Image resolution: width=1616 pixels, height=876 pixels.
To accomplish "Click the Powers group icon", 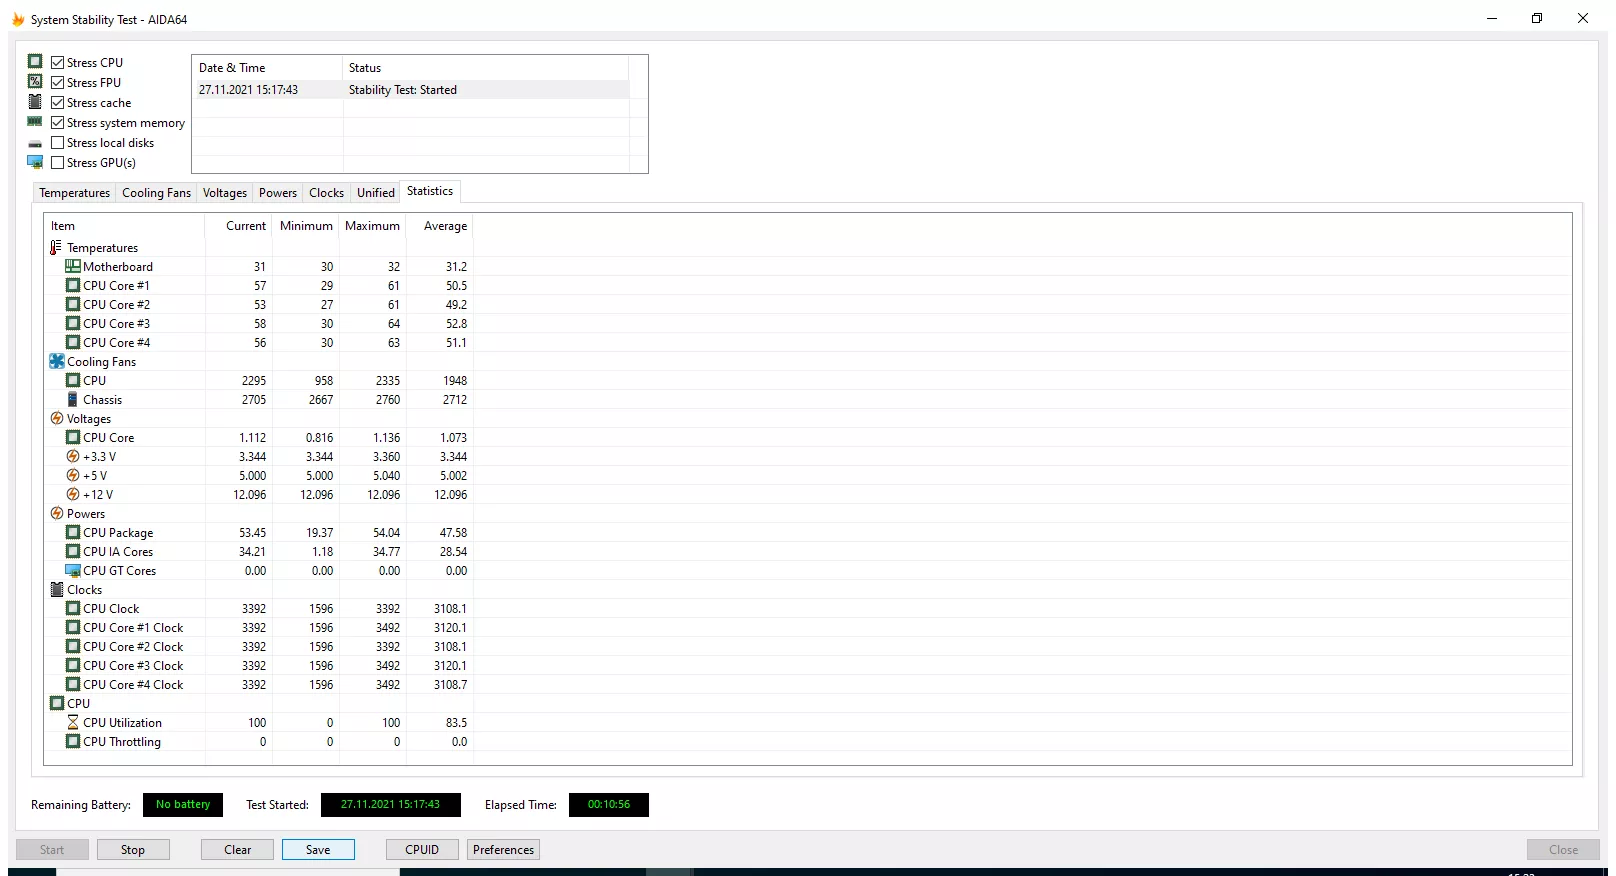I will [57, 513].
